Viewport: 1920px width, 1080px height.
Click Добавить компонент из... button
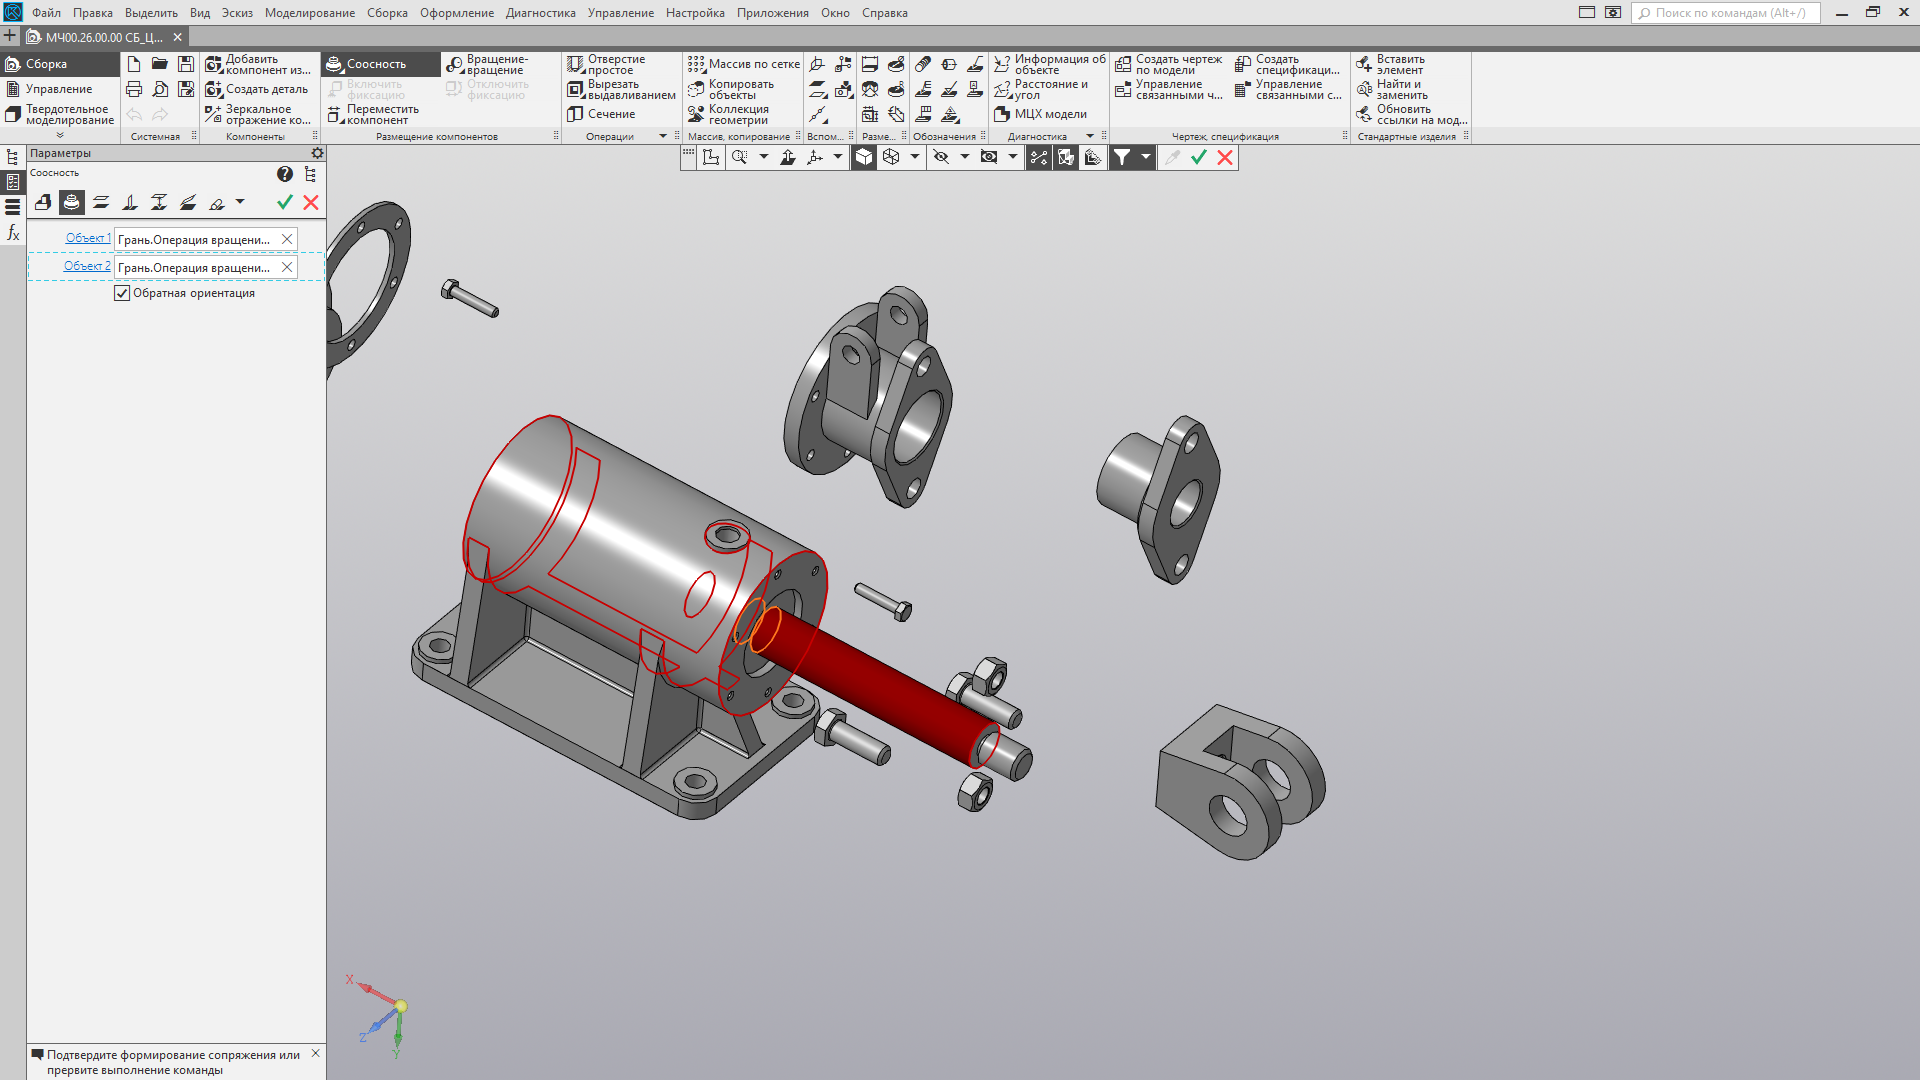pos(258,64)
